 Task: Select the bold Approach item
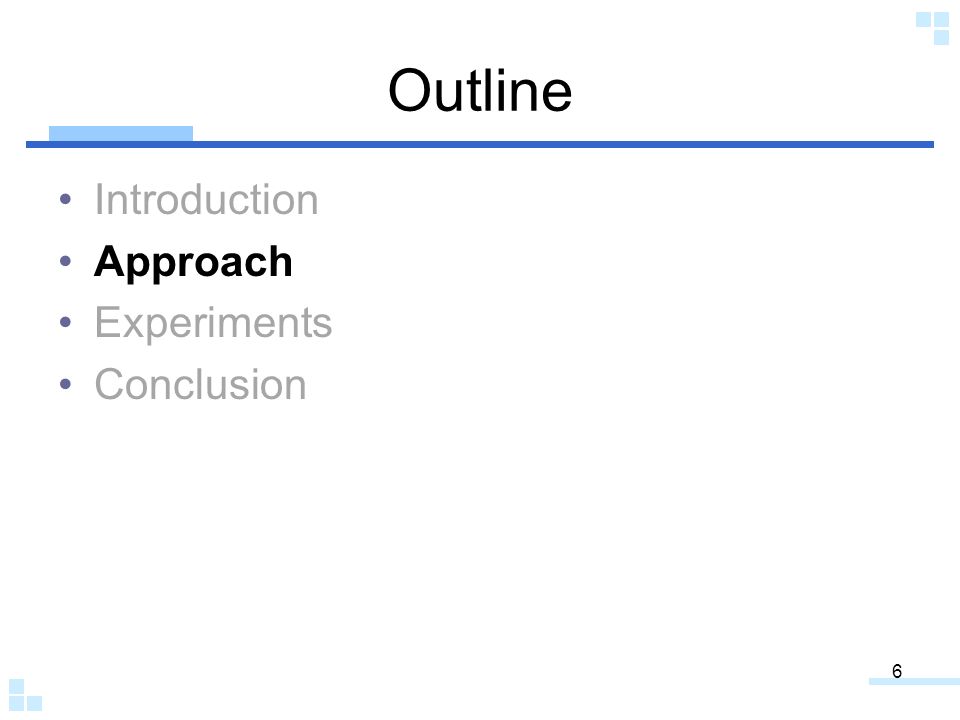(193, 262)
